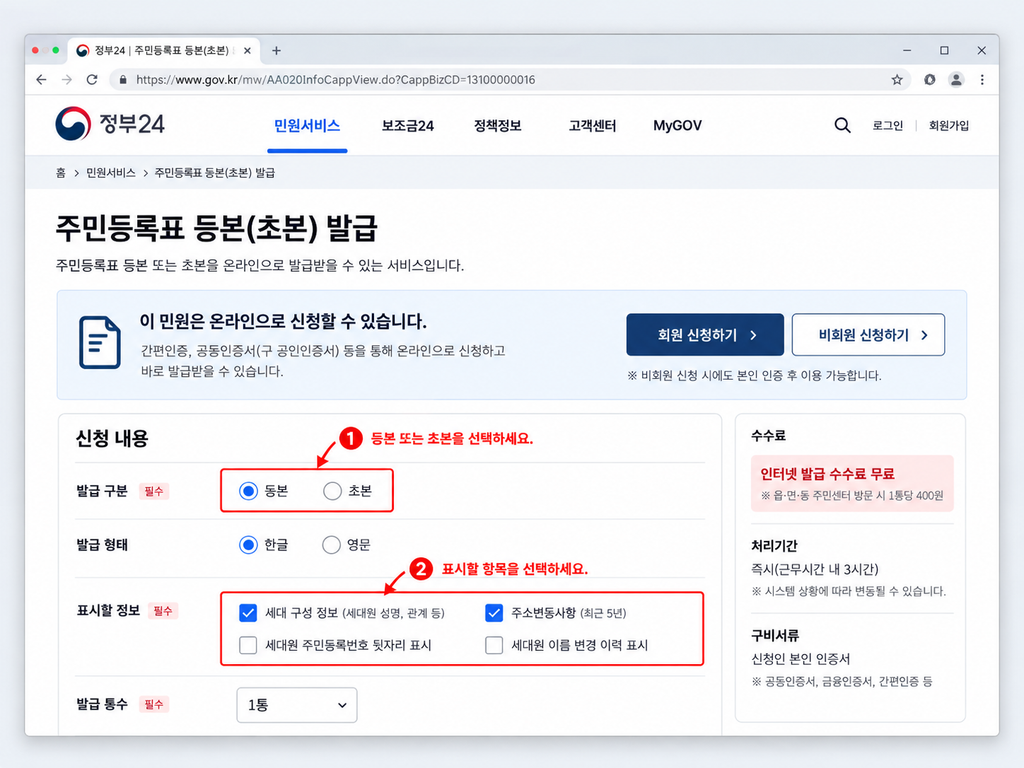Open the 보조금24 menu

(x=408, y=125)
